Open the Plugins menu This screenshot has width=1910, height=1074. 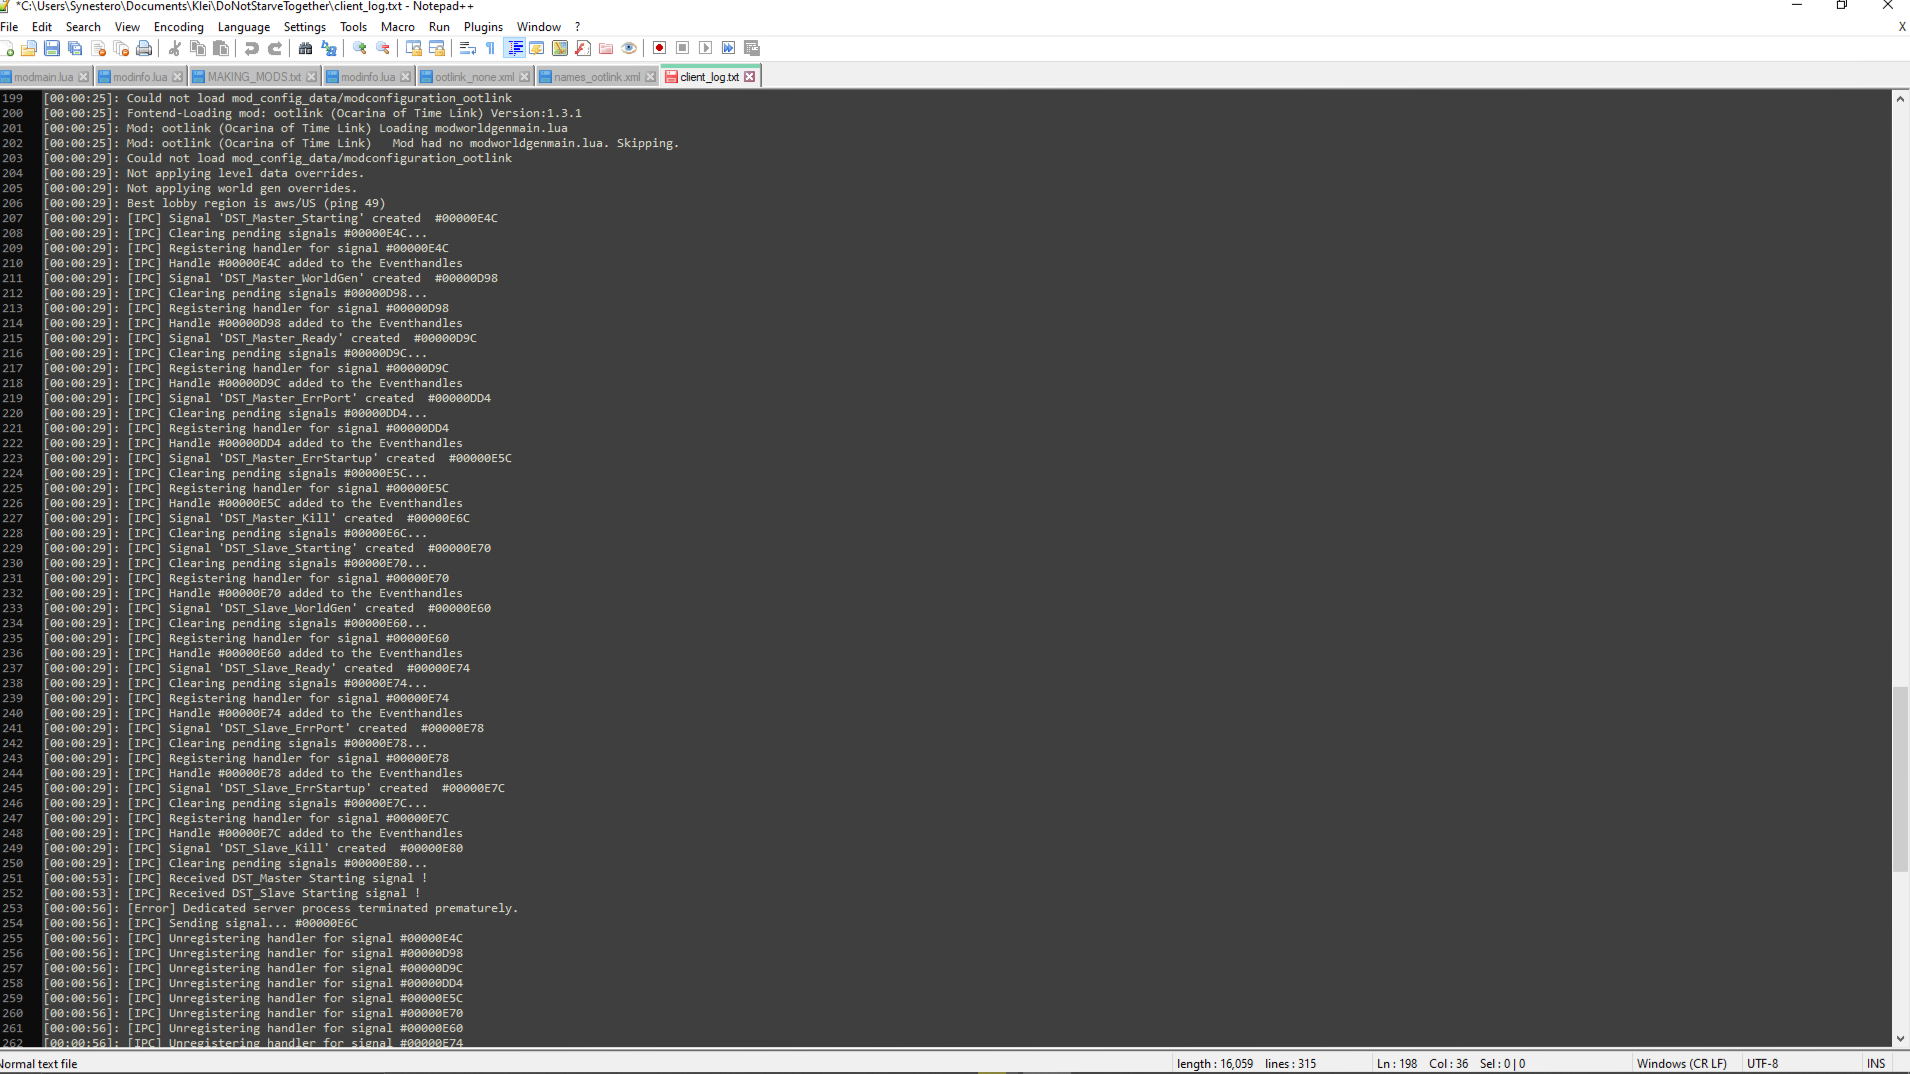click(483, 27)
